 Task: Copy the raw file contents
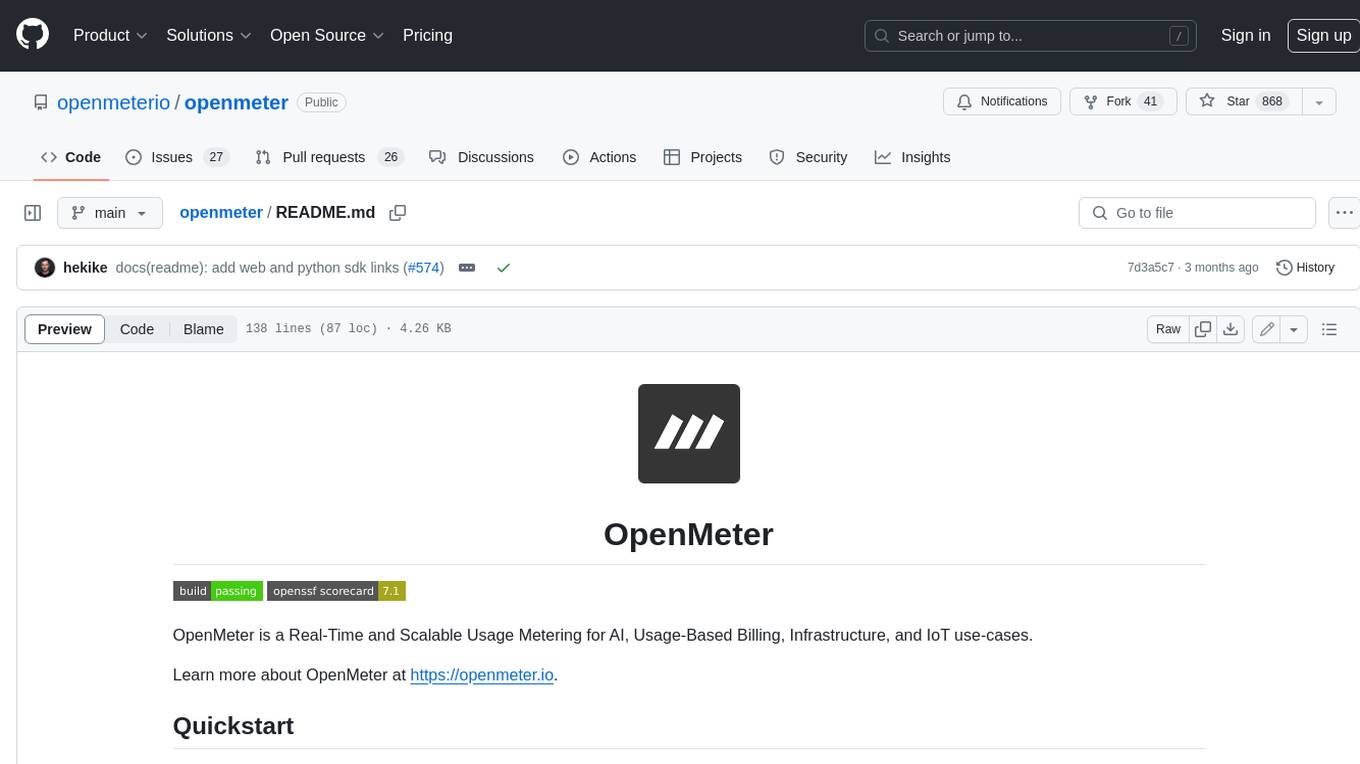pos(1203,329)
